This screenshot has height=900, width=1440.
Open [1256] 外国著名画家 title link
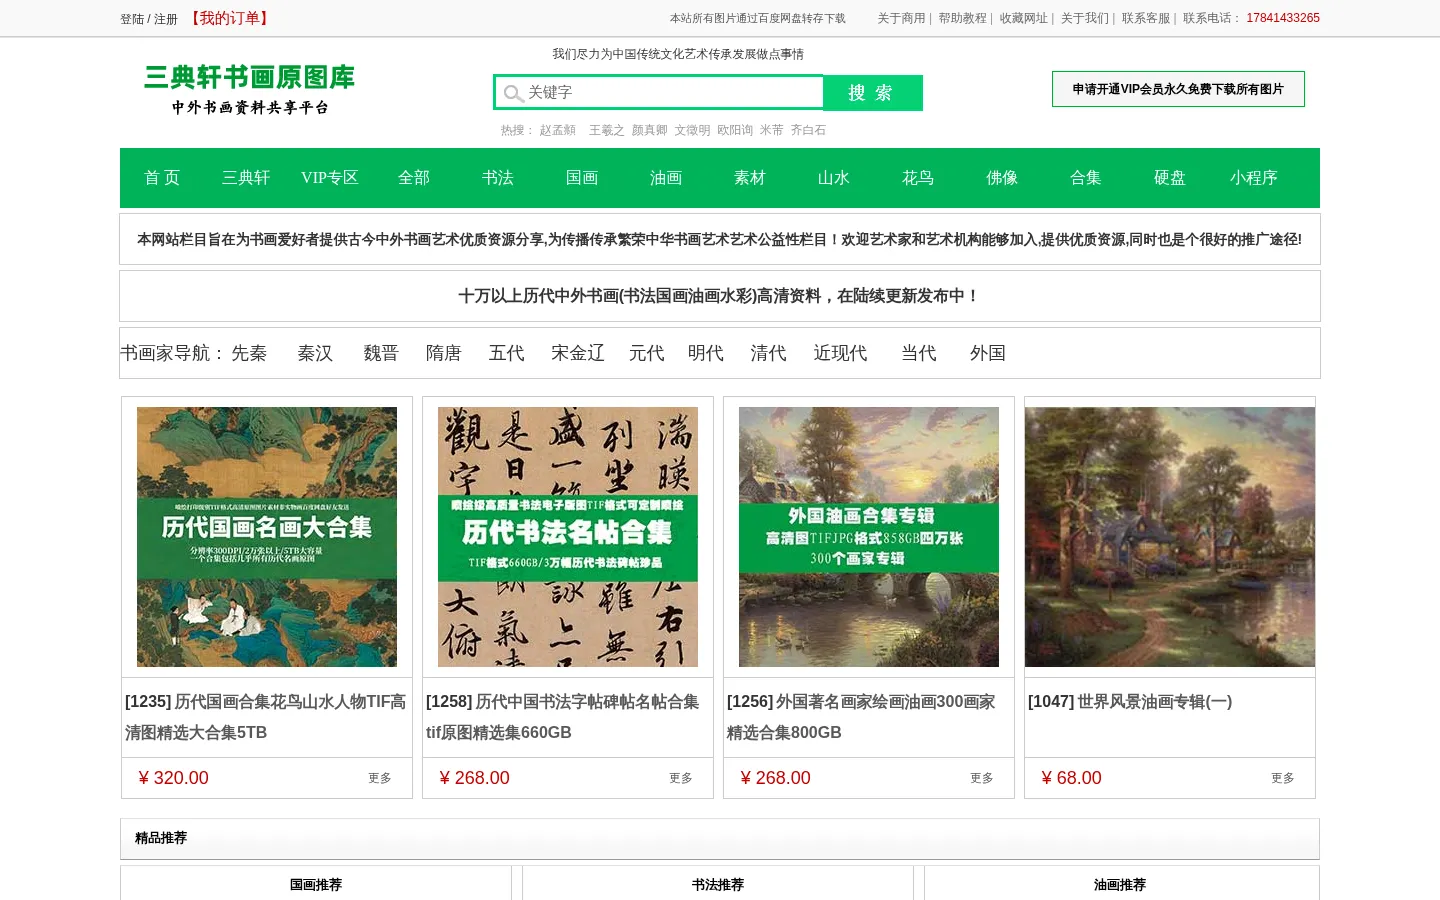(861, 717)
